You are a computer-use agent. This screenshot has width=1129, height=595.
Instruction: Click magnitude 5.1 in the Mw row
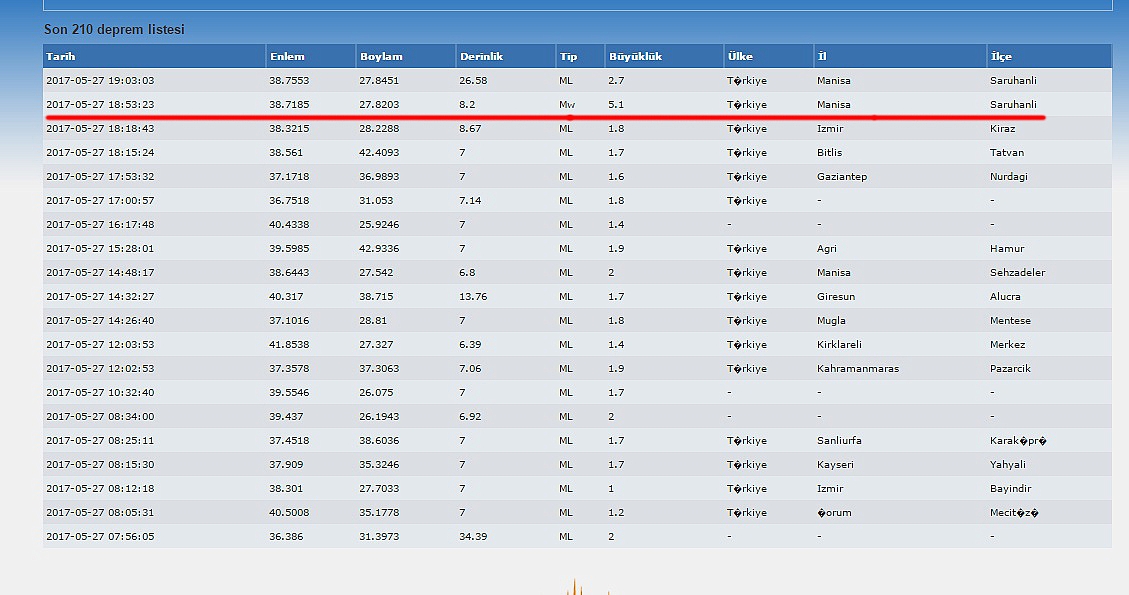click(616, 104)
